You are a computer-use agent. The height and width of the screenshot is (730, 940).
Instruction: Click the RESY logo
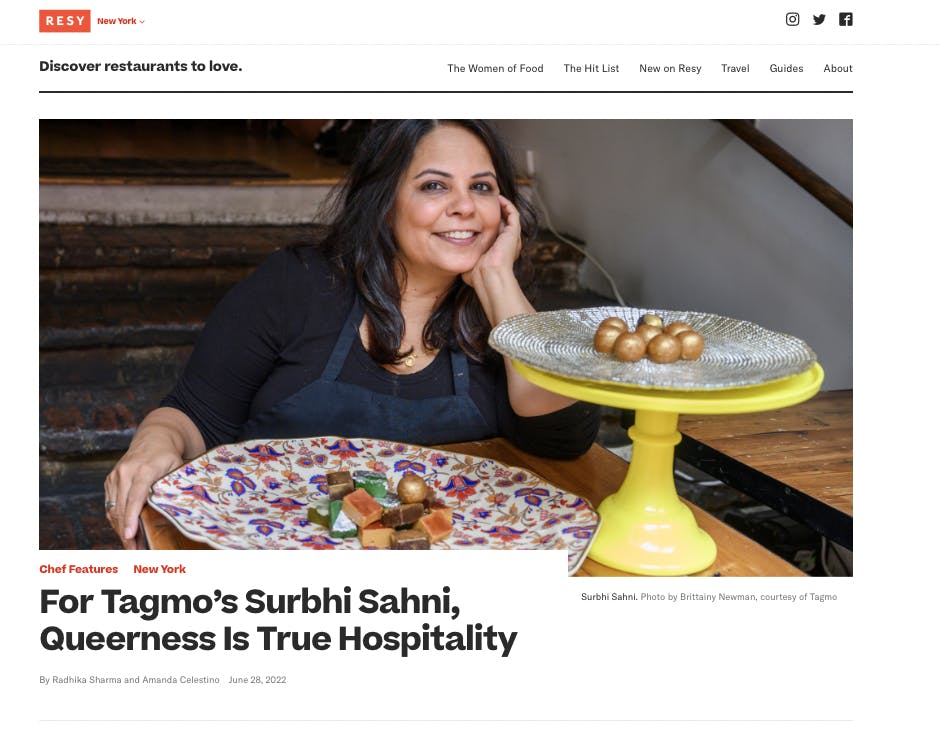point(65,21)
